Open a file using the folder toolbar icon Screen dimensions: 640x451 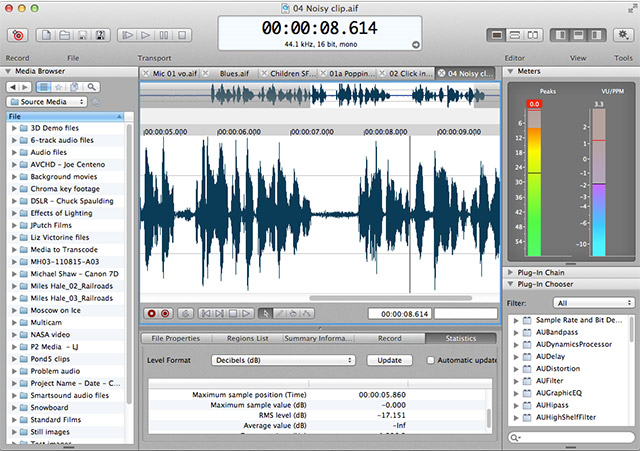pos(64,35)
